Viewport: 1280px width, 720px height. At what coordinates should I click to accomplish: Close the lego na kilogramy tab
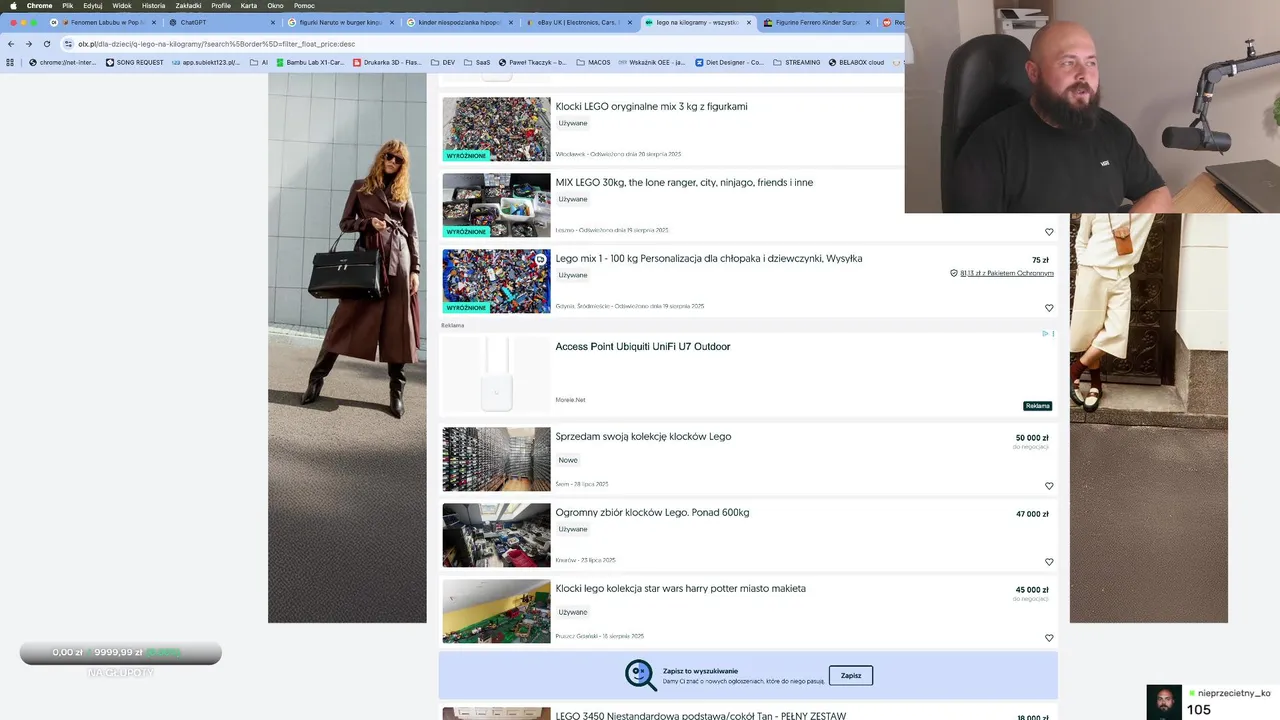click(749, 22)
